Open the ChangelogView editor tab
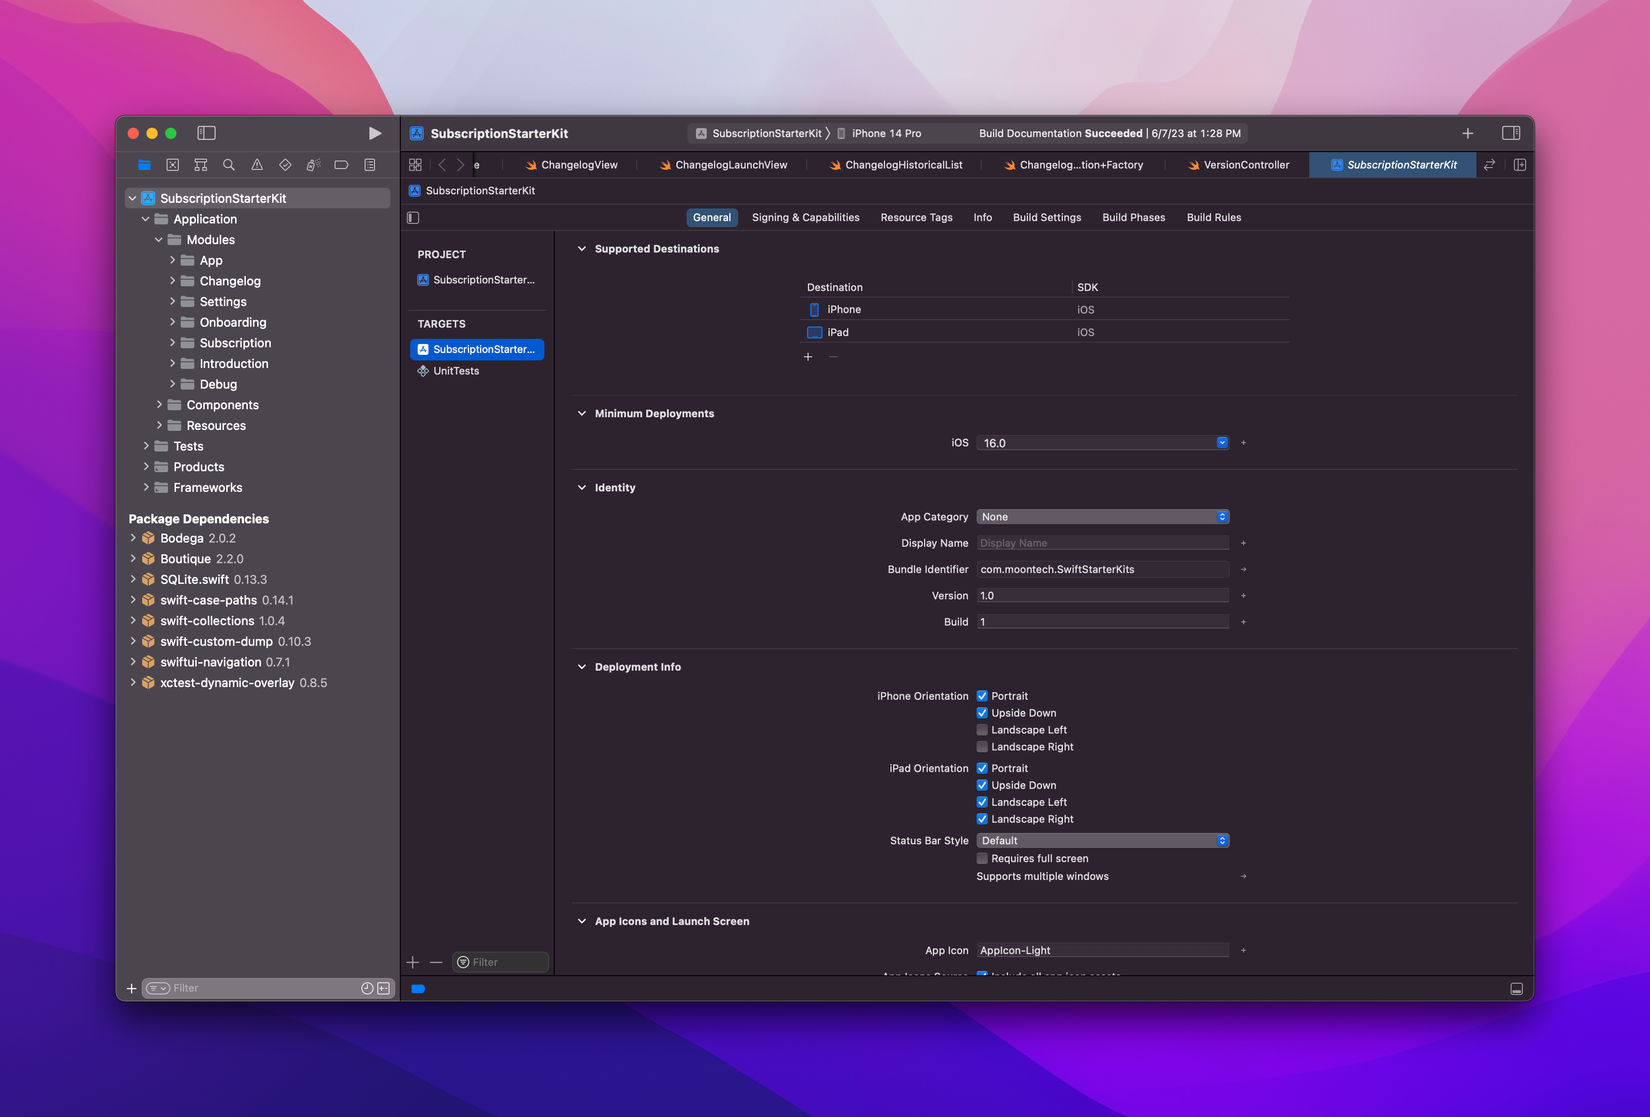The image size is (1650, 1117). tap(572, 165)
